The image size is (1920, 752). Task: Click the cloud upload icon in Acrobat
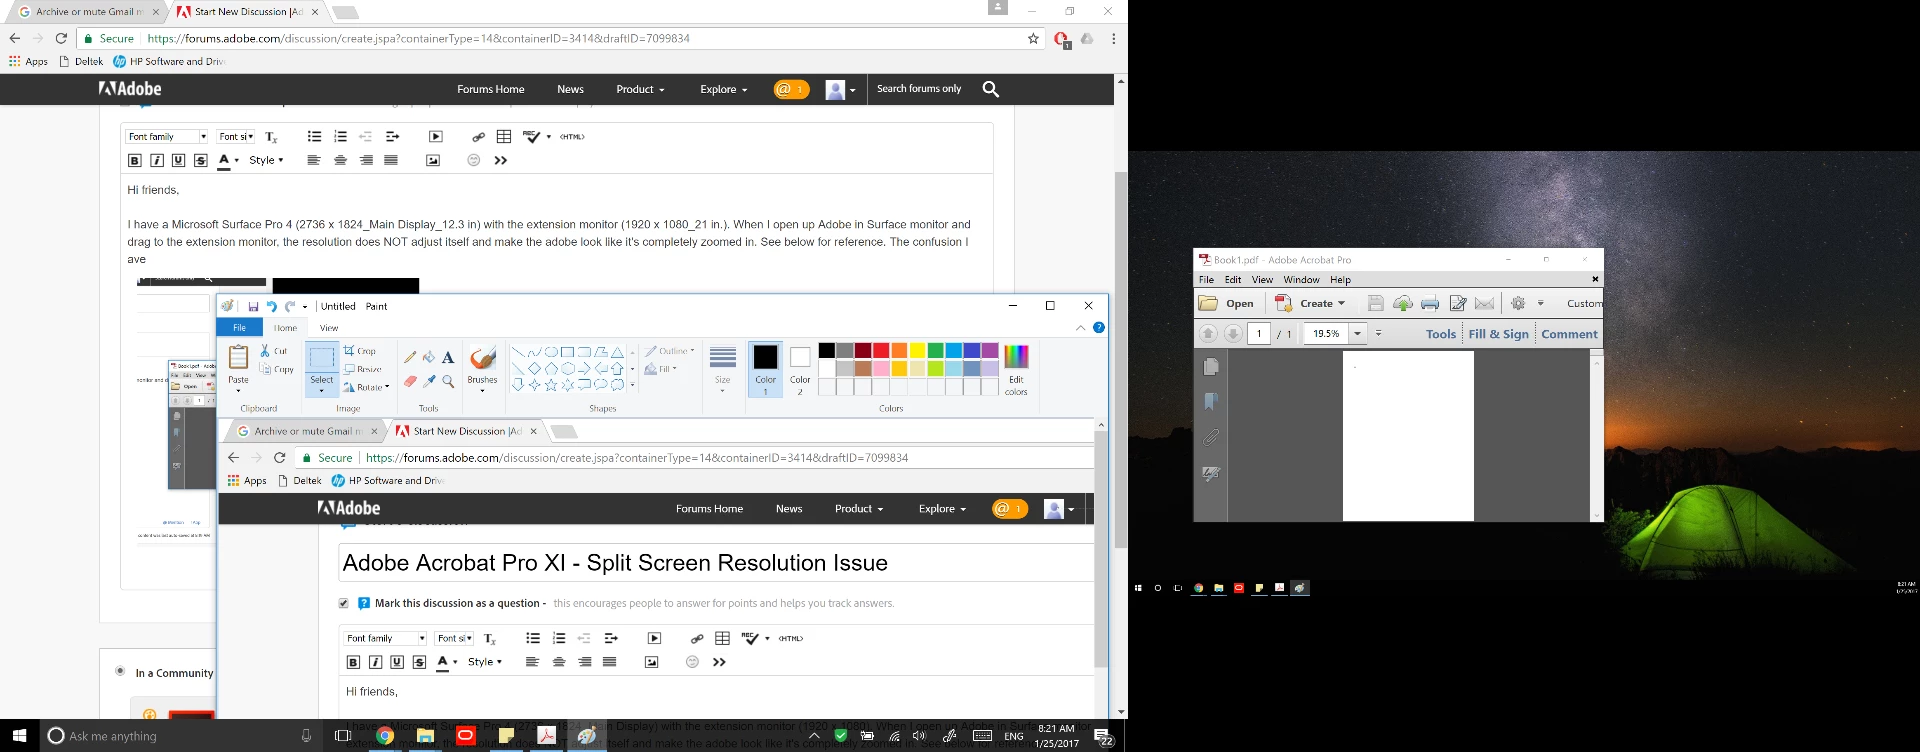pos(1403,303)
